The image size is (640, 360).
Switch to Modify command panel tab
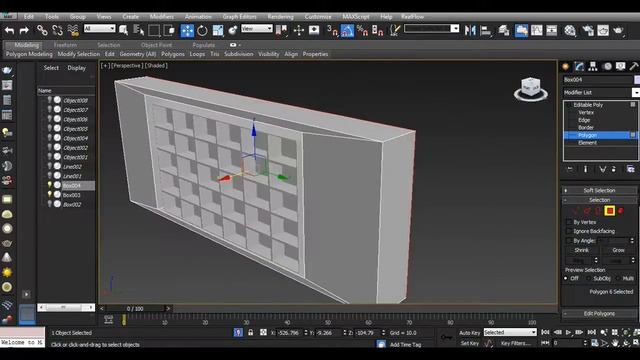[579, 66]
